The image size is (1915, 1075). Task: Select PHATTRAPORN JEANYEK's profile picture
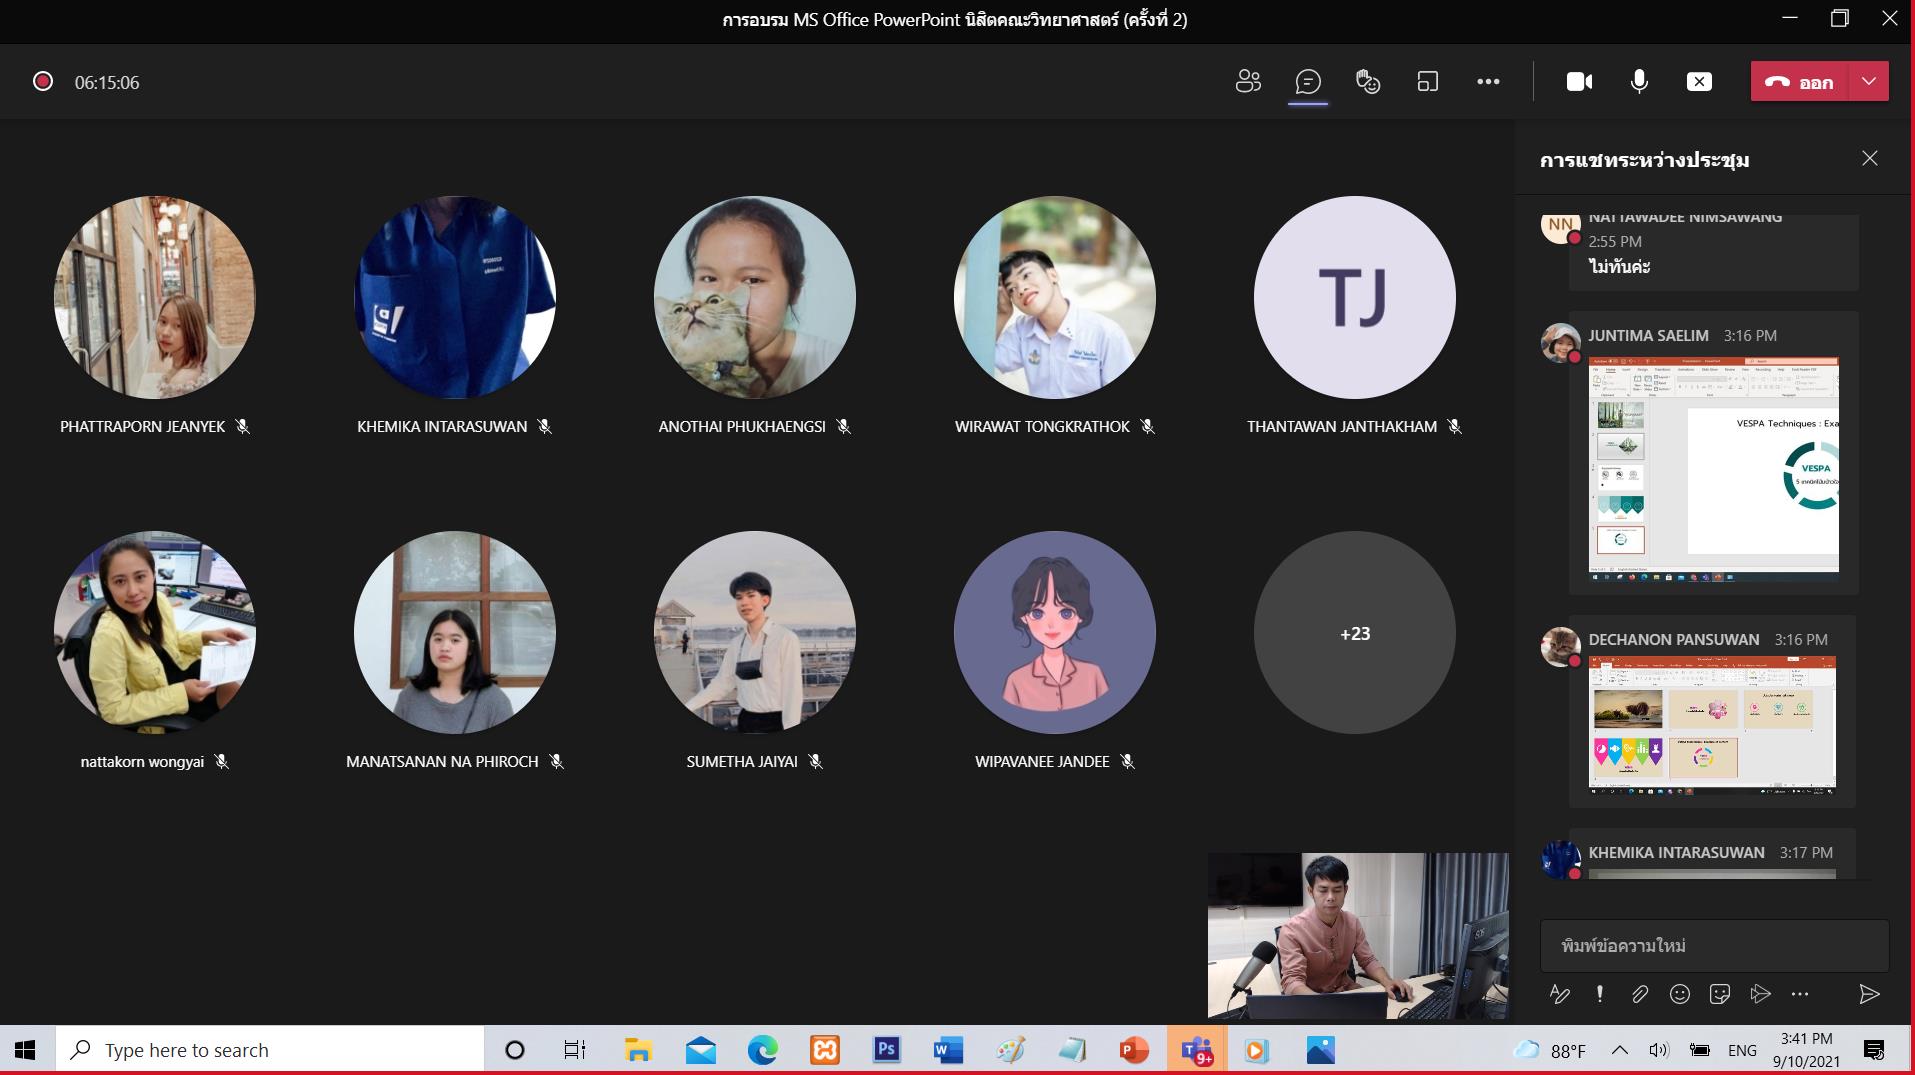click(155, 297)
